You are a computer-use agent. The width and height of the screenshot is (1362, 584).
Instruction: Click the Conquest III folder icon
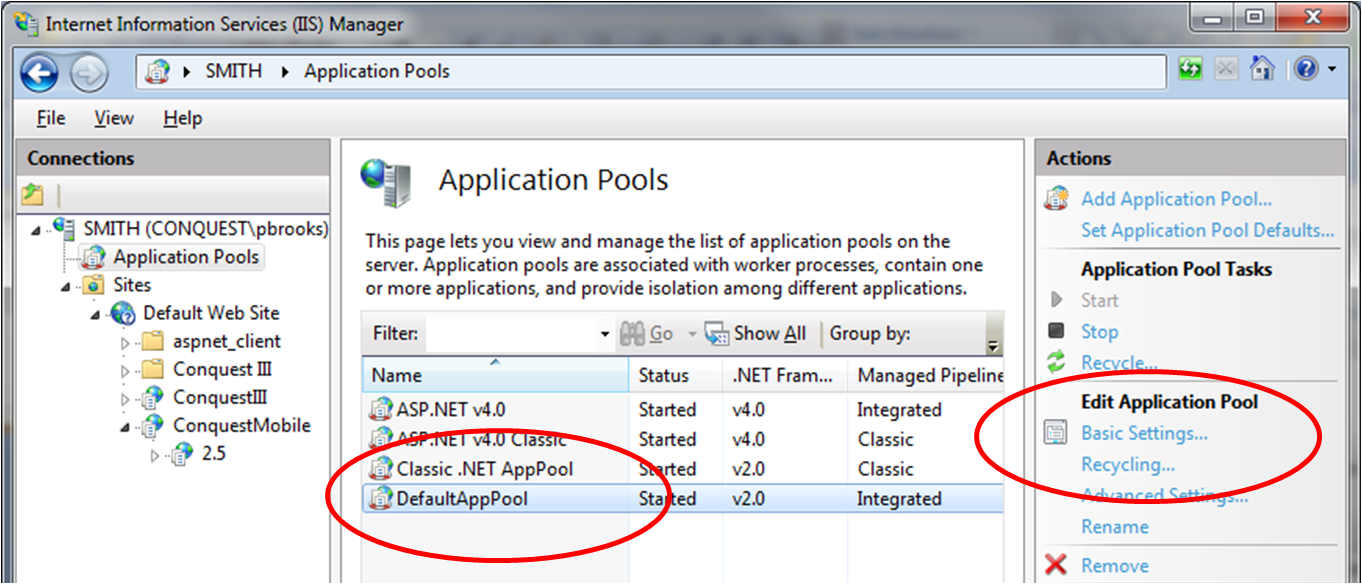click(x=153, y=369)
